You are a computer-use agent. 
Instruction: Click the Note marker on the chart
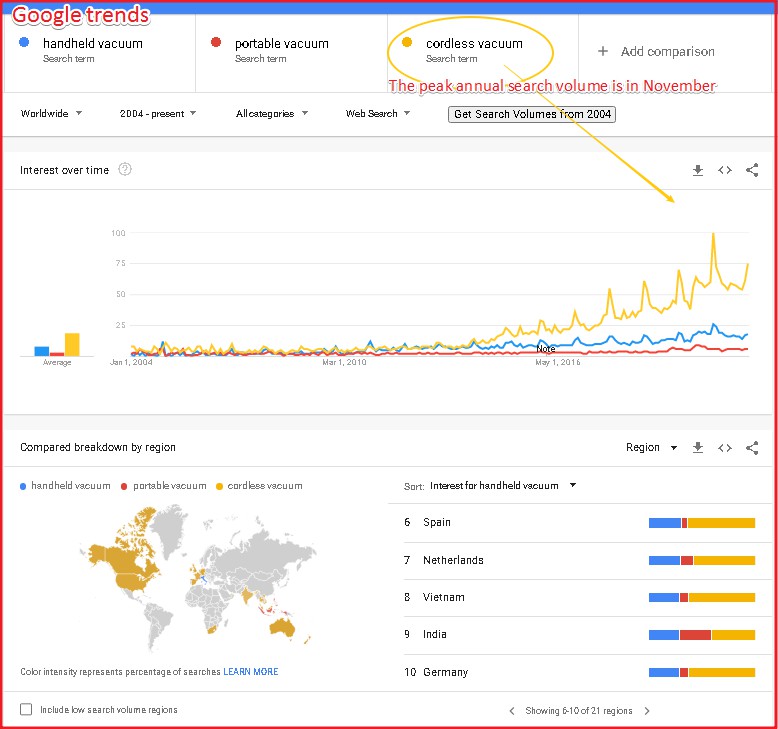545,349
